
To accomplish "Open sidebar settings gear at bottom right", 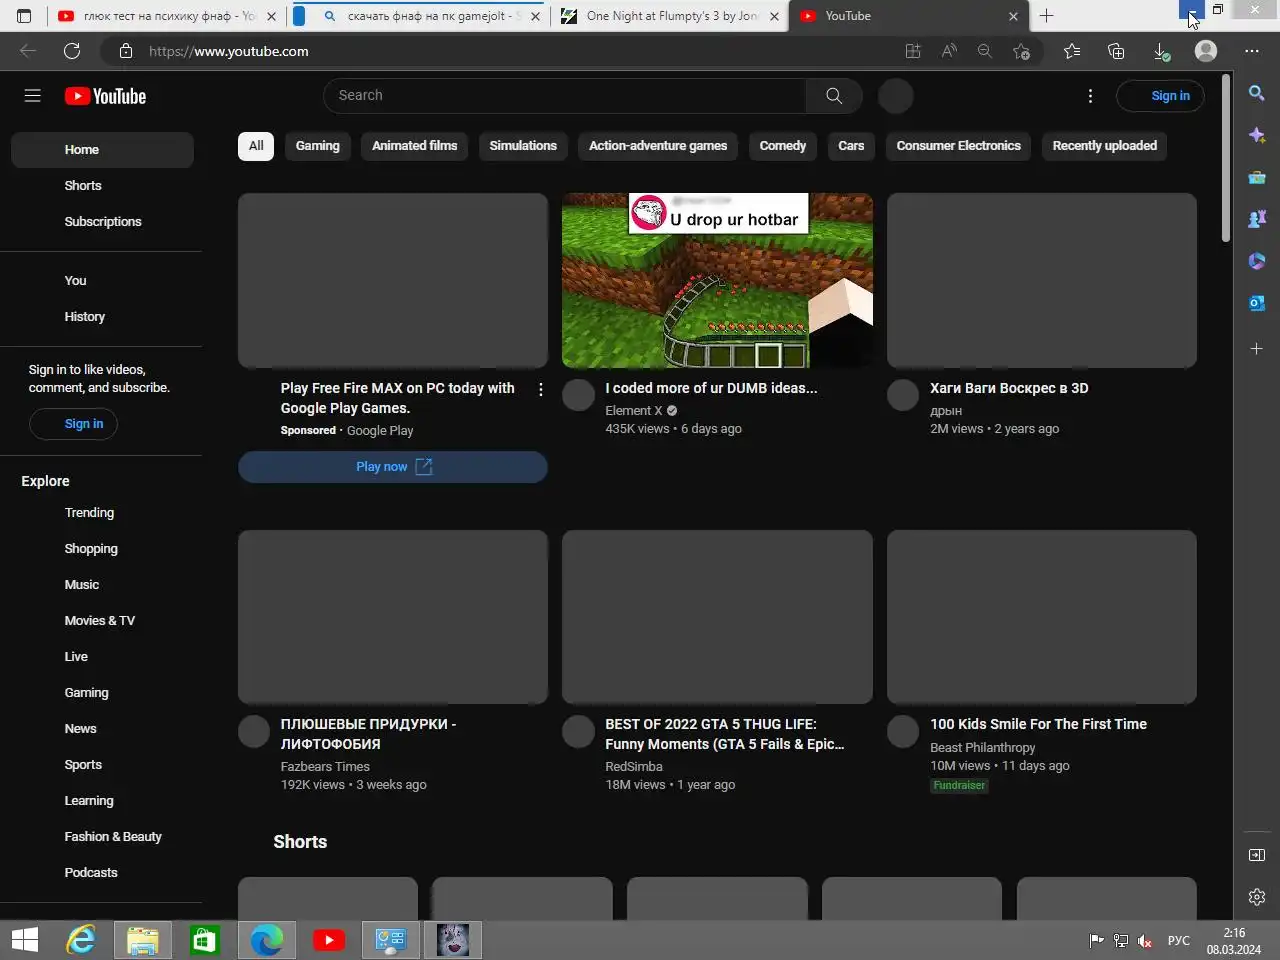I will coord(1257,897).
